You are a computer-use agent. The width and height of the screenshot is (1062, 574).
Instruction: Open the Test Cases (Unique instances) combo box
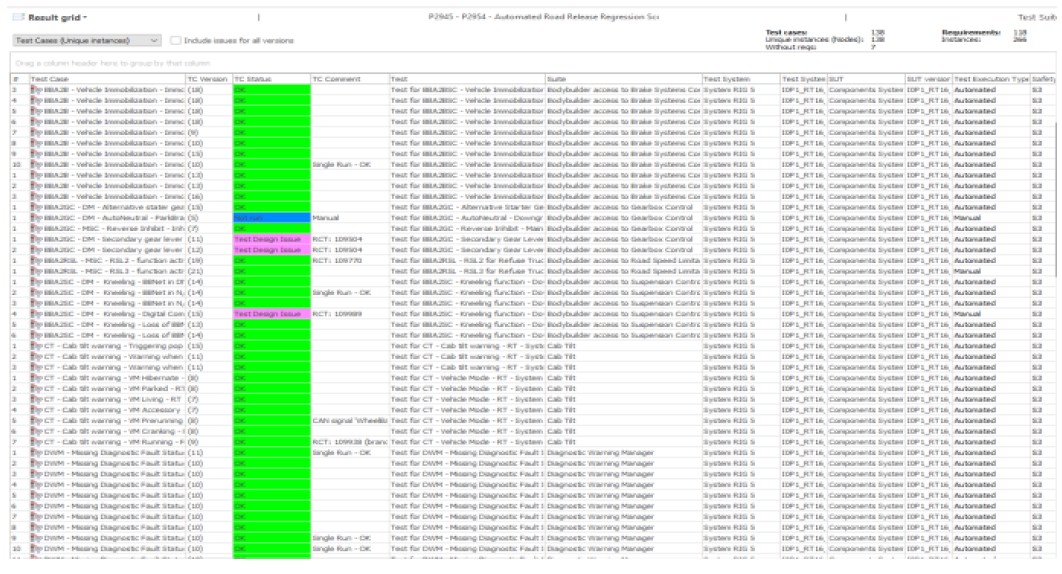click(x=87, y=41)
